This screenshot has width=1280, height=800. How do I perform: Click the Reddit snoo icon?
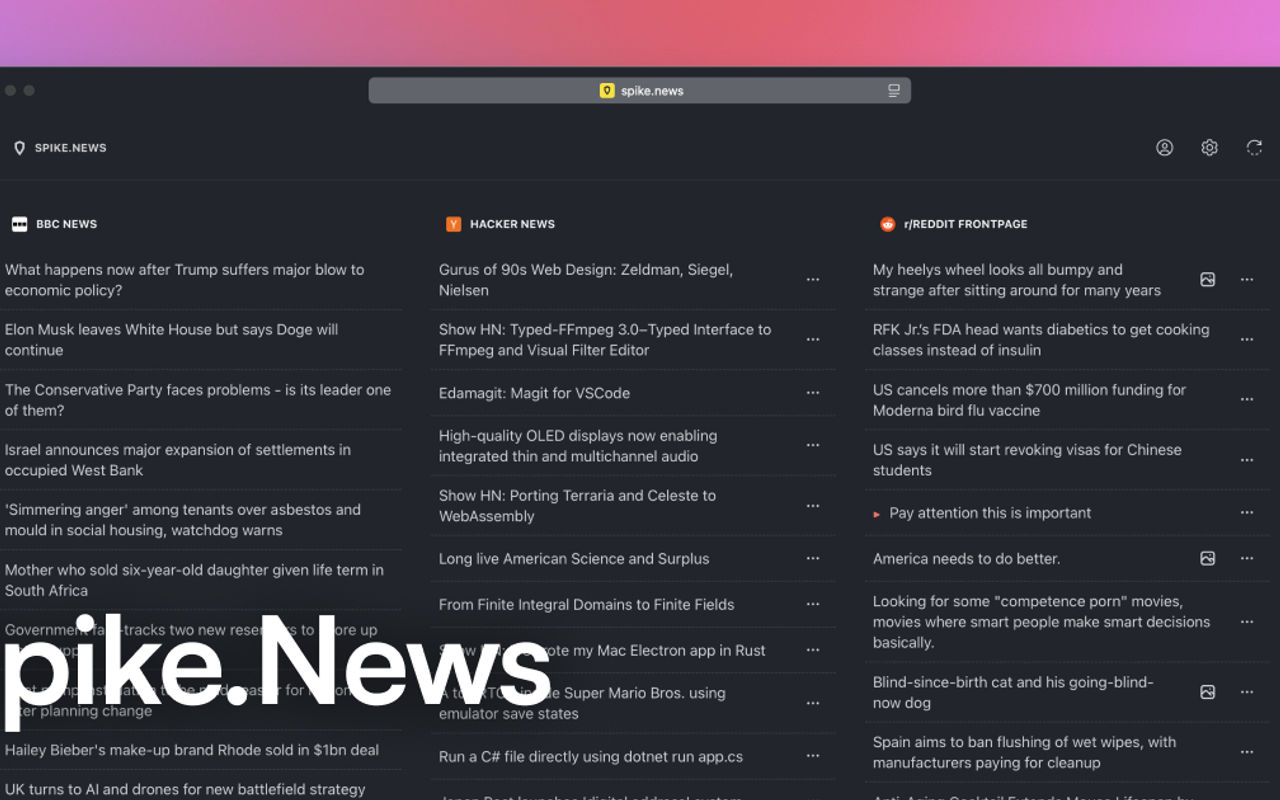click(887, 224)
